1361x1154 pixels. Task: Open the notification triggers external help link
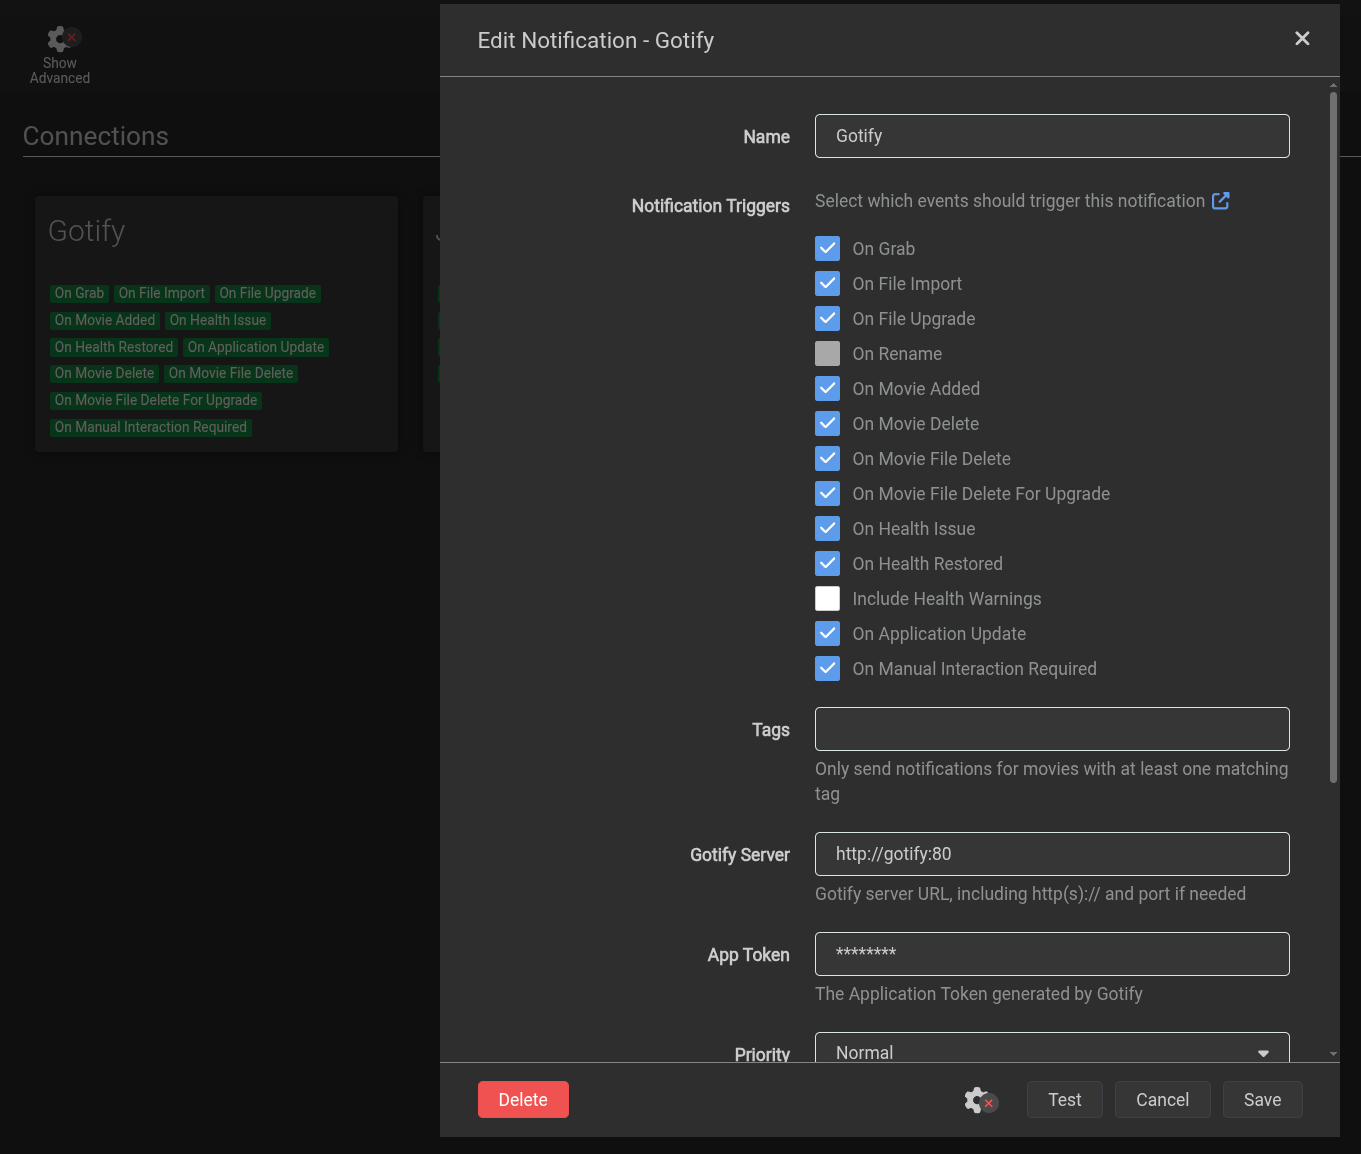click(1220, 201)
